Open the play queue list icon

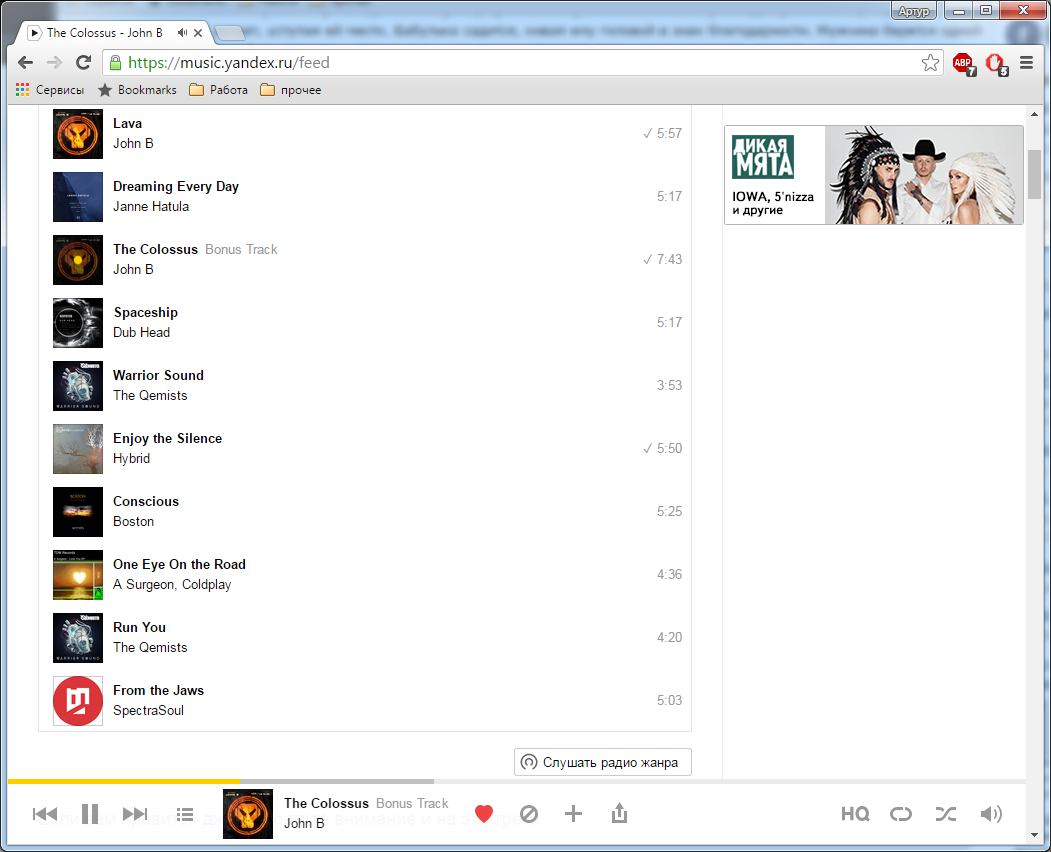pos(185,814)
